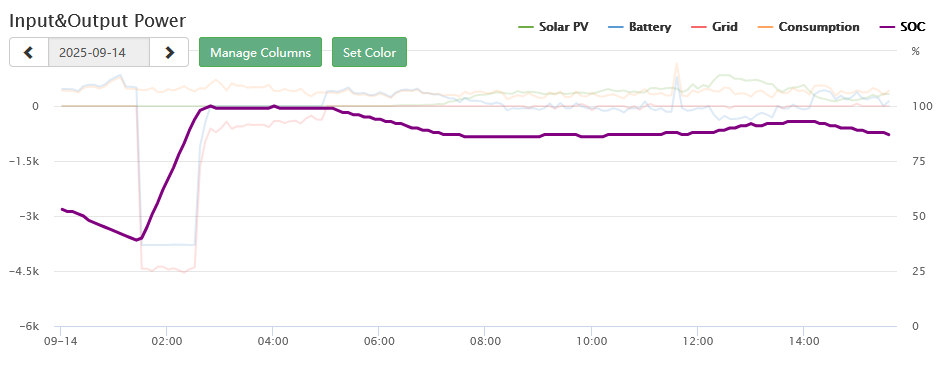The height and width of the screenshot is (368, 939).
Task: Click the 12:00 tick label on time axis
Action: 697,342
